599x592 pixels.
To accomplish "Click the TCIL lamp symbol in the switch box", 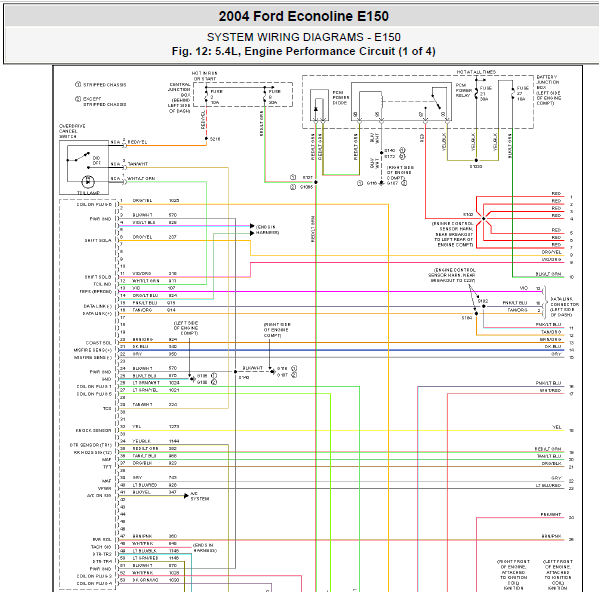I will tap(88, 182).
